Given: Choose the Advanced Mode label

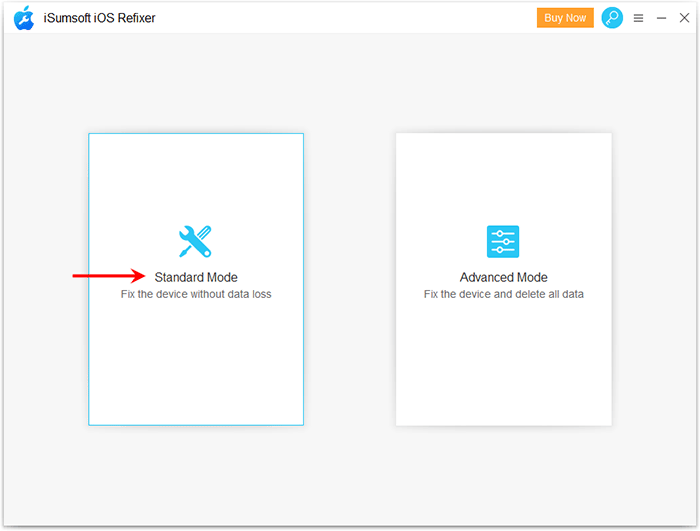Looking at the screenshot, I should tap(504, 277).
